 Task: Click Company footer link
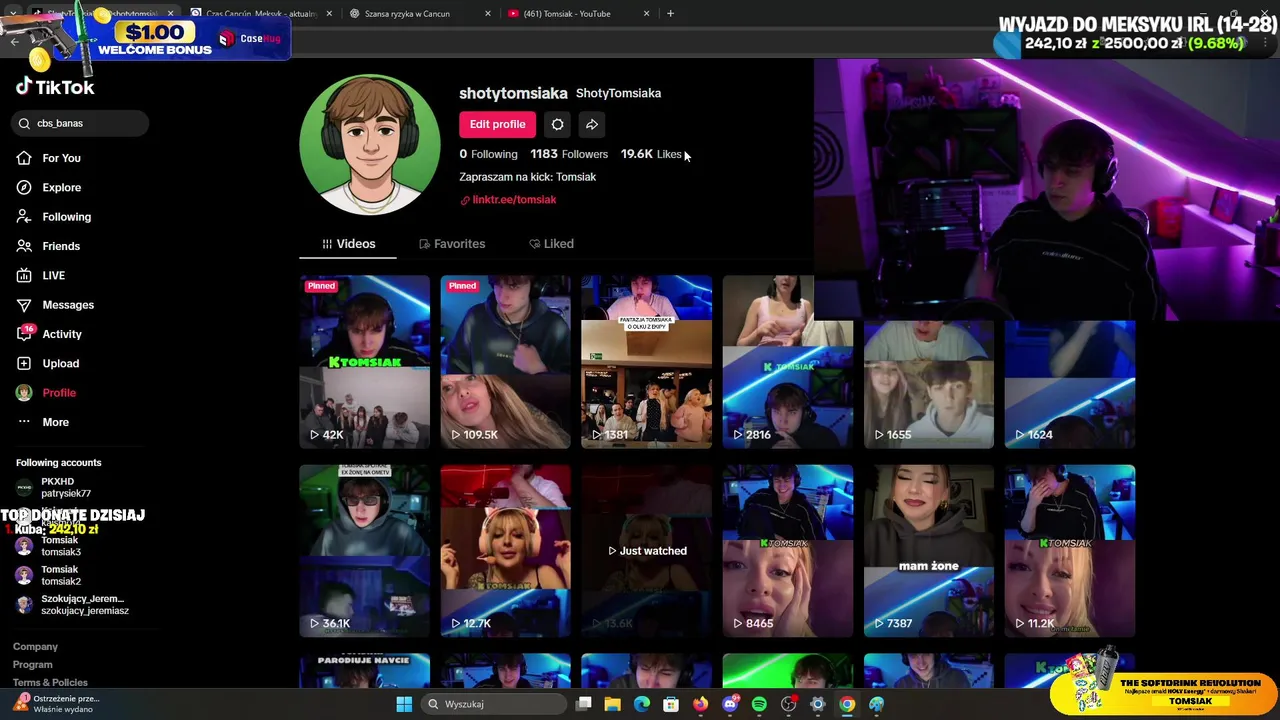pyautogui.click(x=35, y=647)
